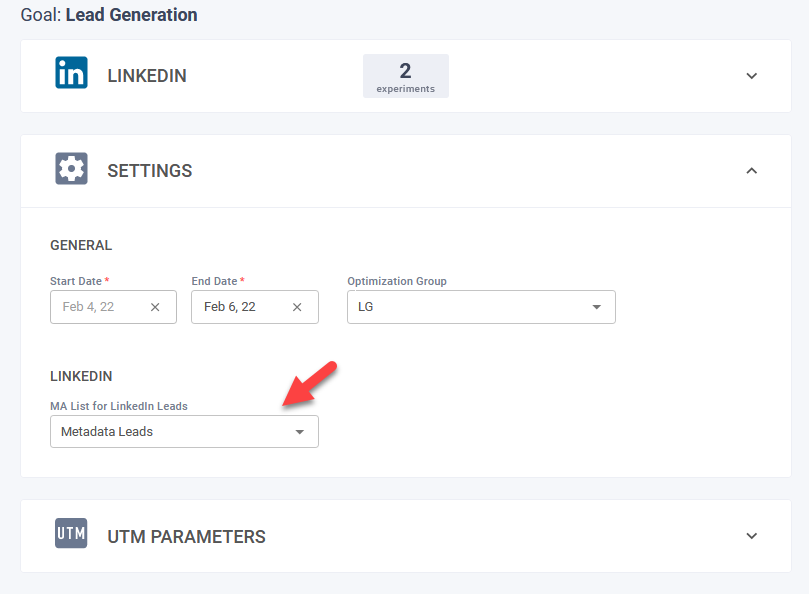Expand the UTM Parameters section chevron

(x=752, y=536)
